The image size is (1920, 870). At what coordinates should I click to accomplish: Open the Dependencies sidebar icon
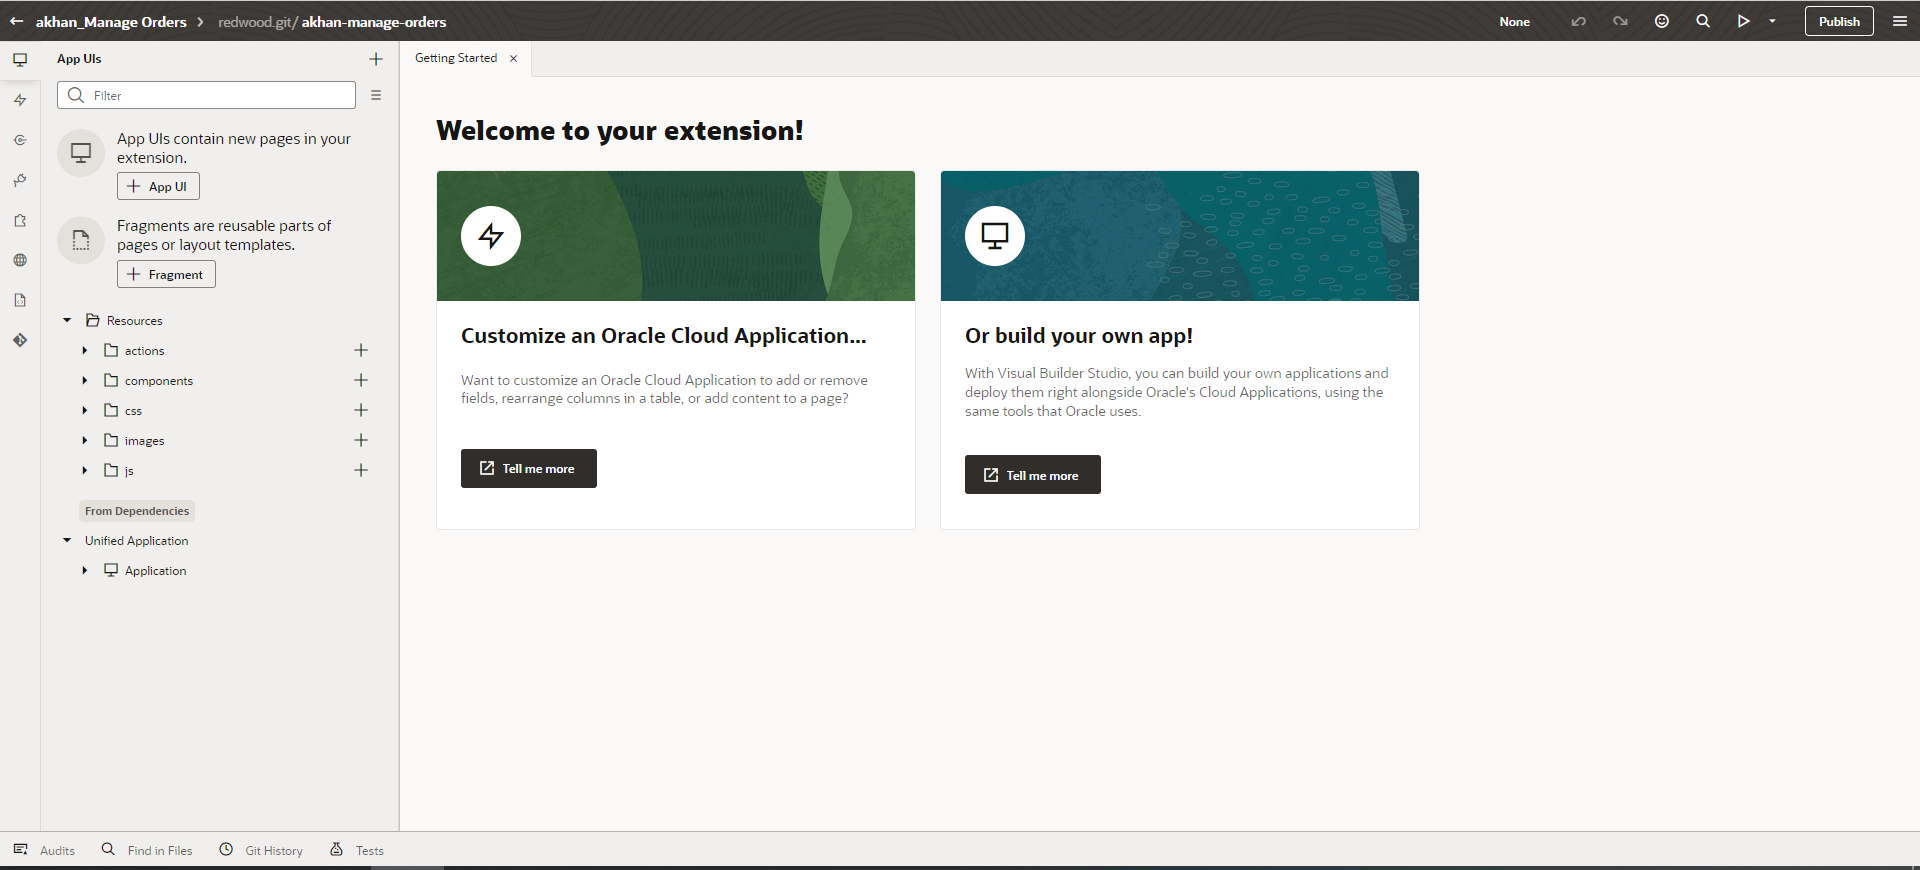pos(20,180)
